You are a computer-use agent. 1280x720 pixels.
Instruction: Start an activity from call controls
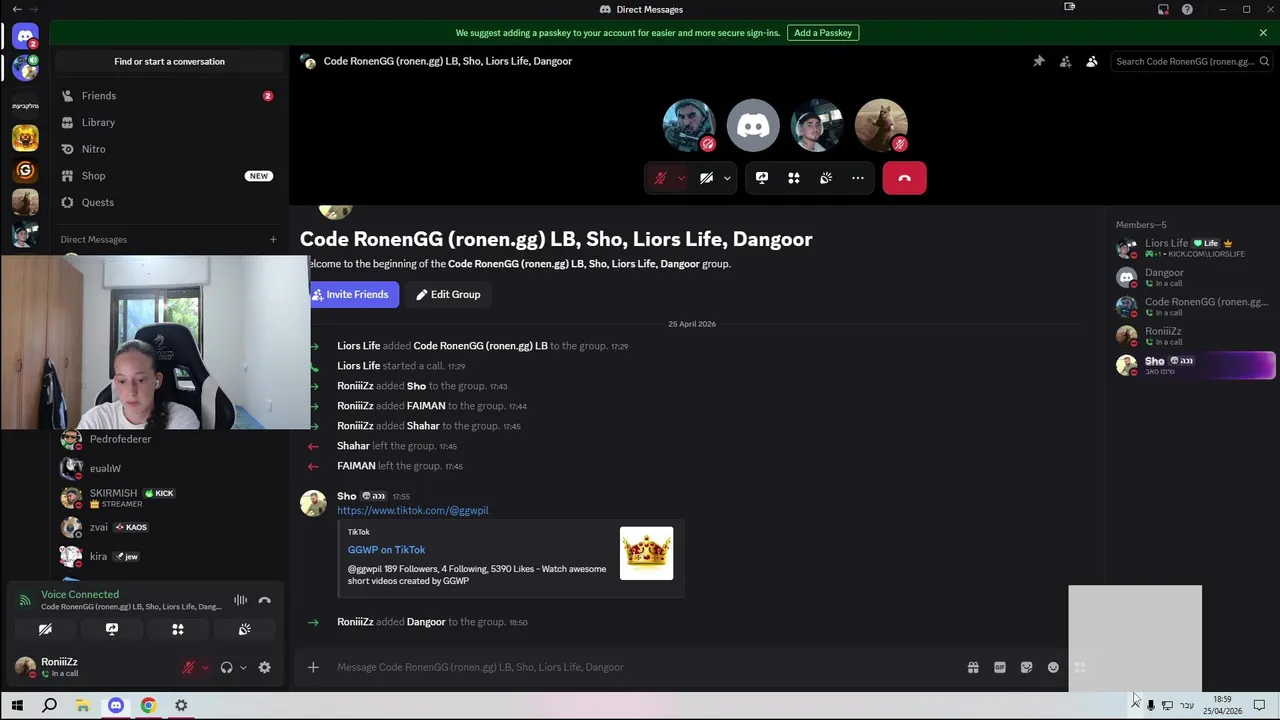click(x=794, y=178)
